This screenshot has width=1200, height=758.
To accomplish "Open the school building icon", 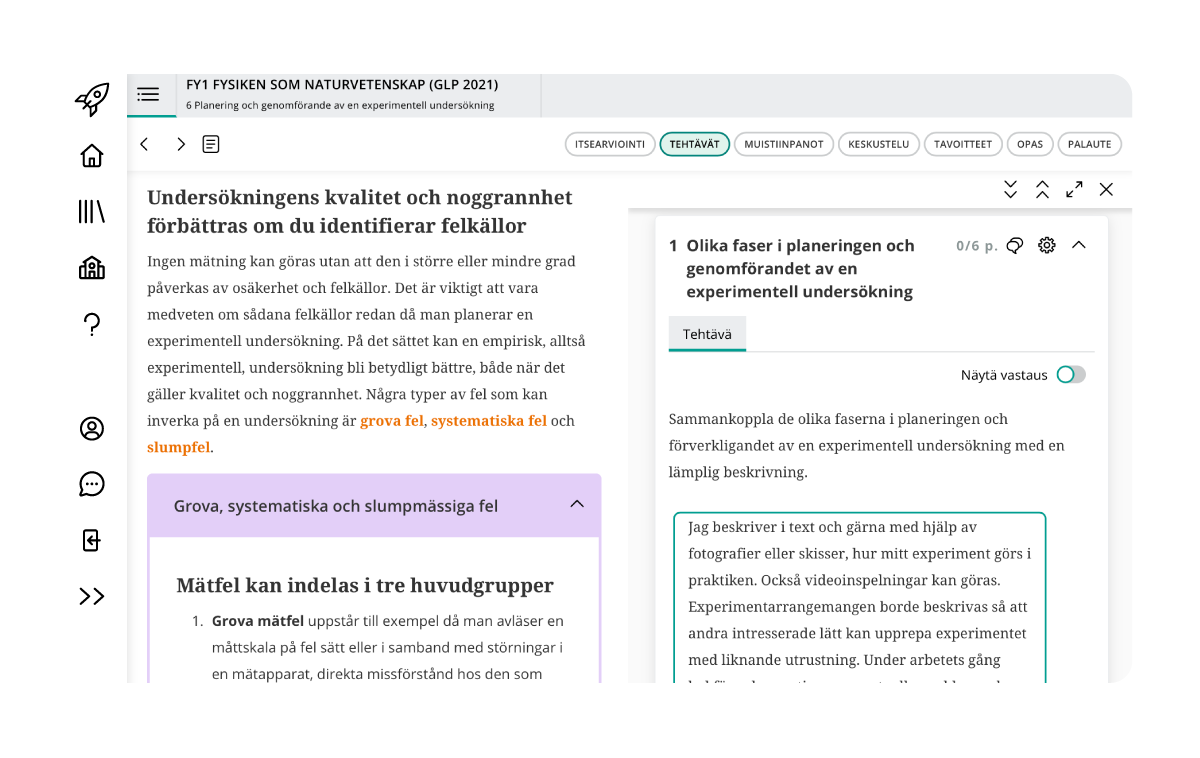I will coord(92,268).
